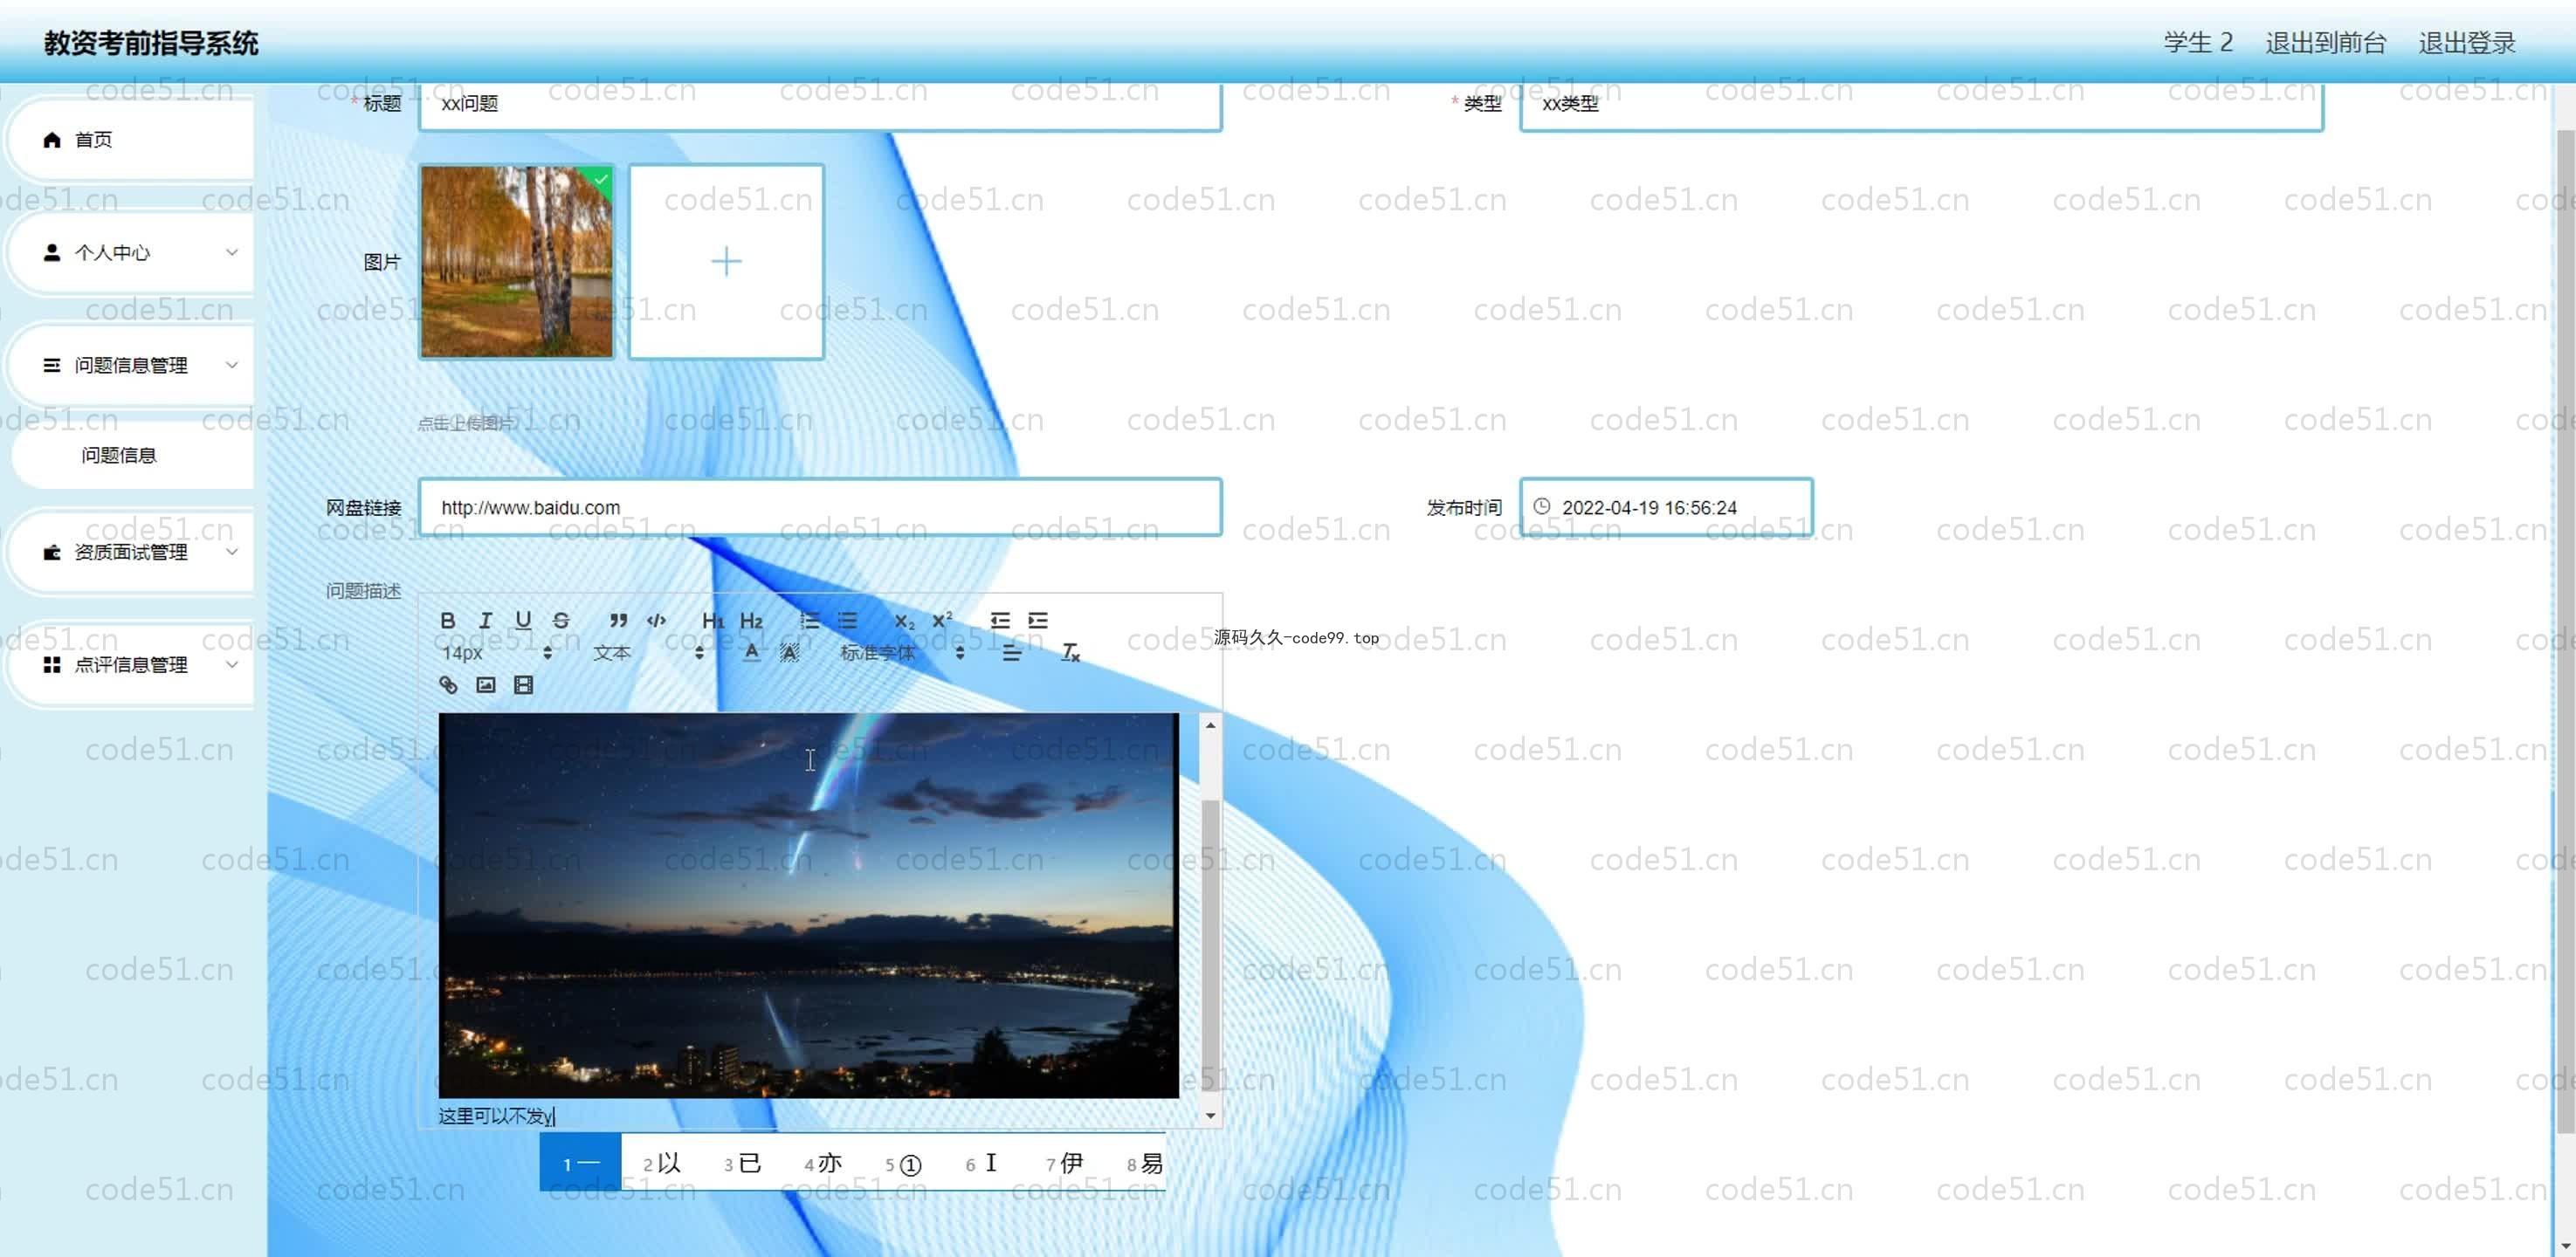Select IME candidate 4 亦

tap(823, 1162)
